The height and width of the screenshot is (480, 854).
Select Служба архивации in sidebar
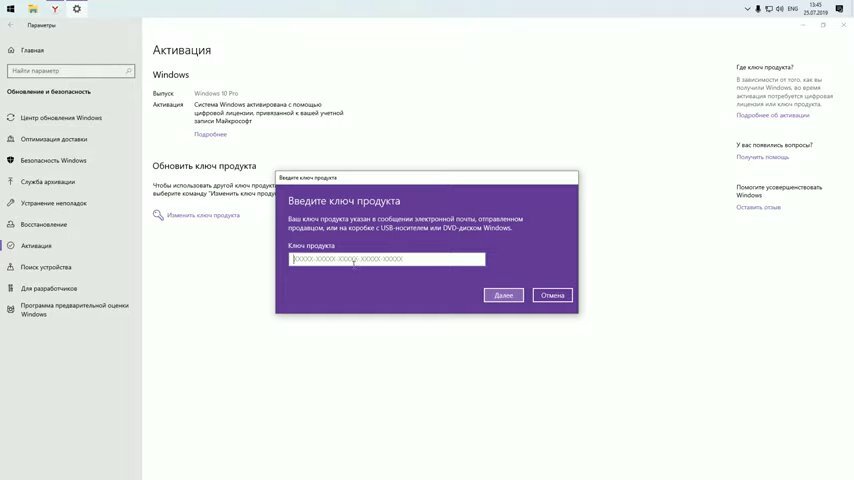pyautogui.click(x=48, y=181)
